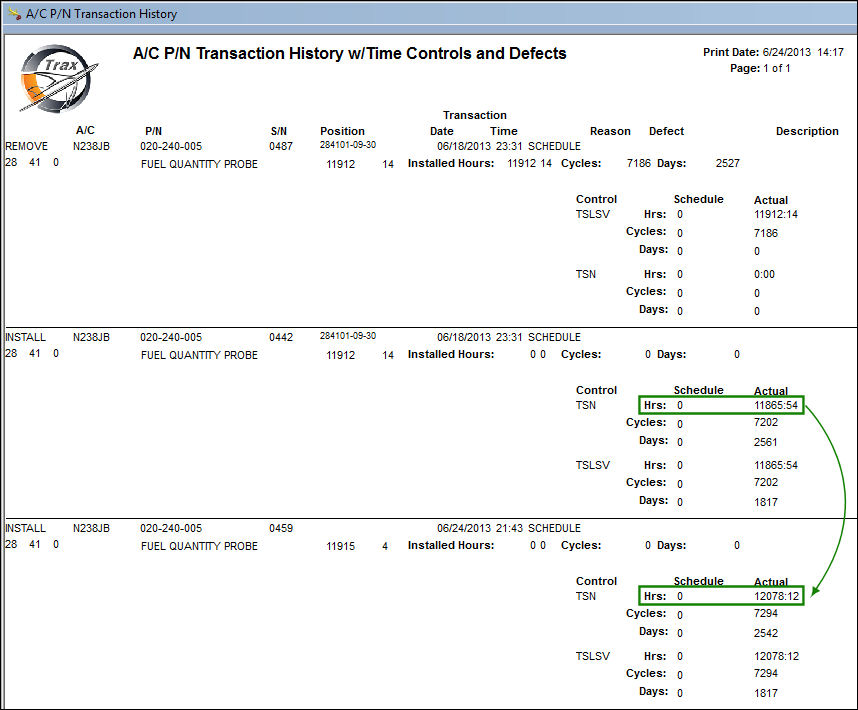Click the Trax logo image
The height and width of the screenshot is (710, 858).
tap(59, 79)
